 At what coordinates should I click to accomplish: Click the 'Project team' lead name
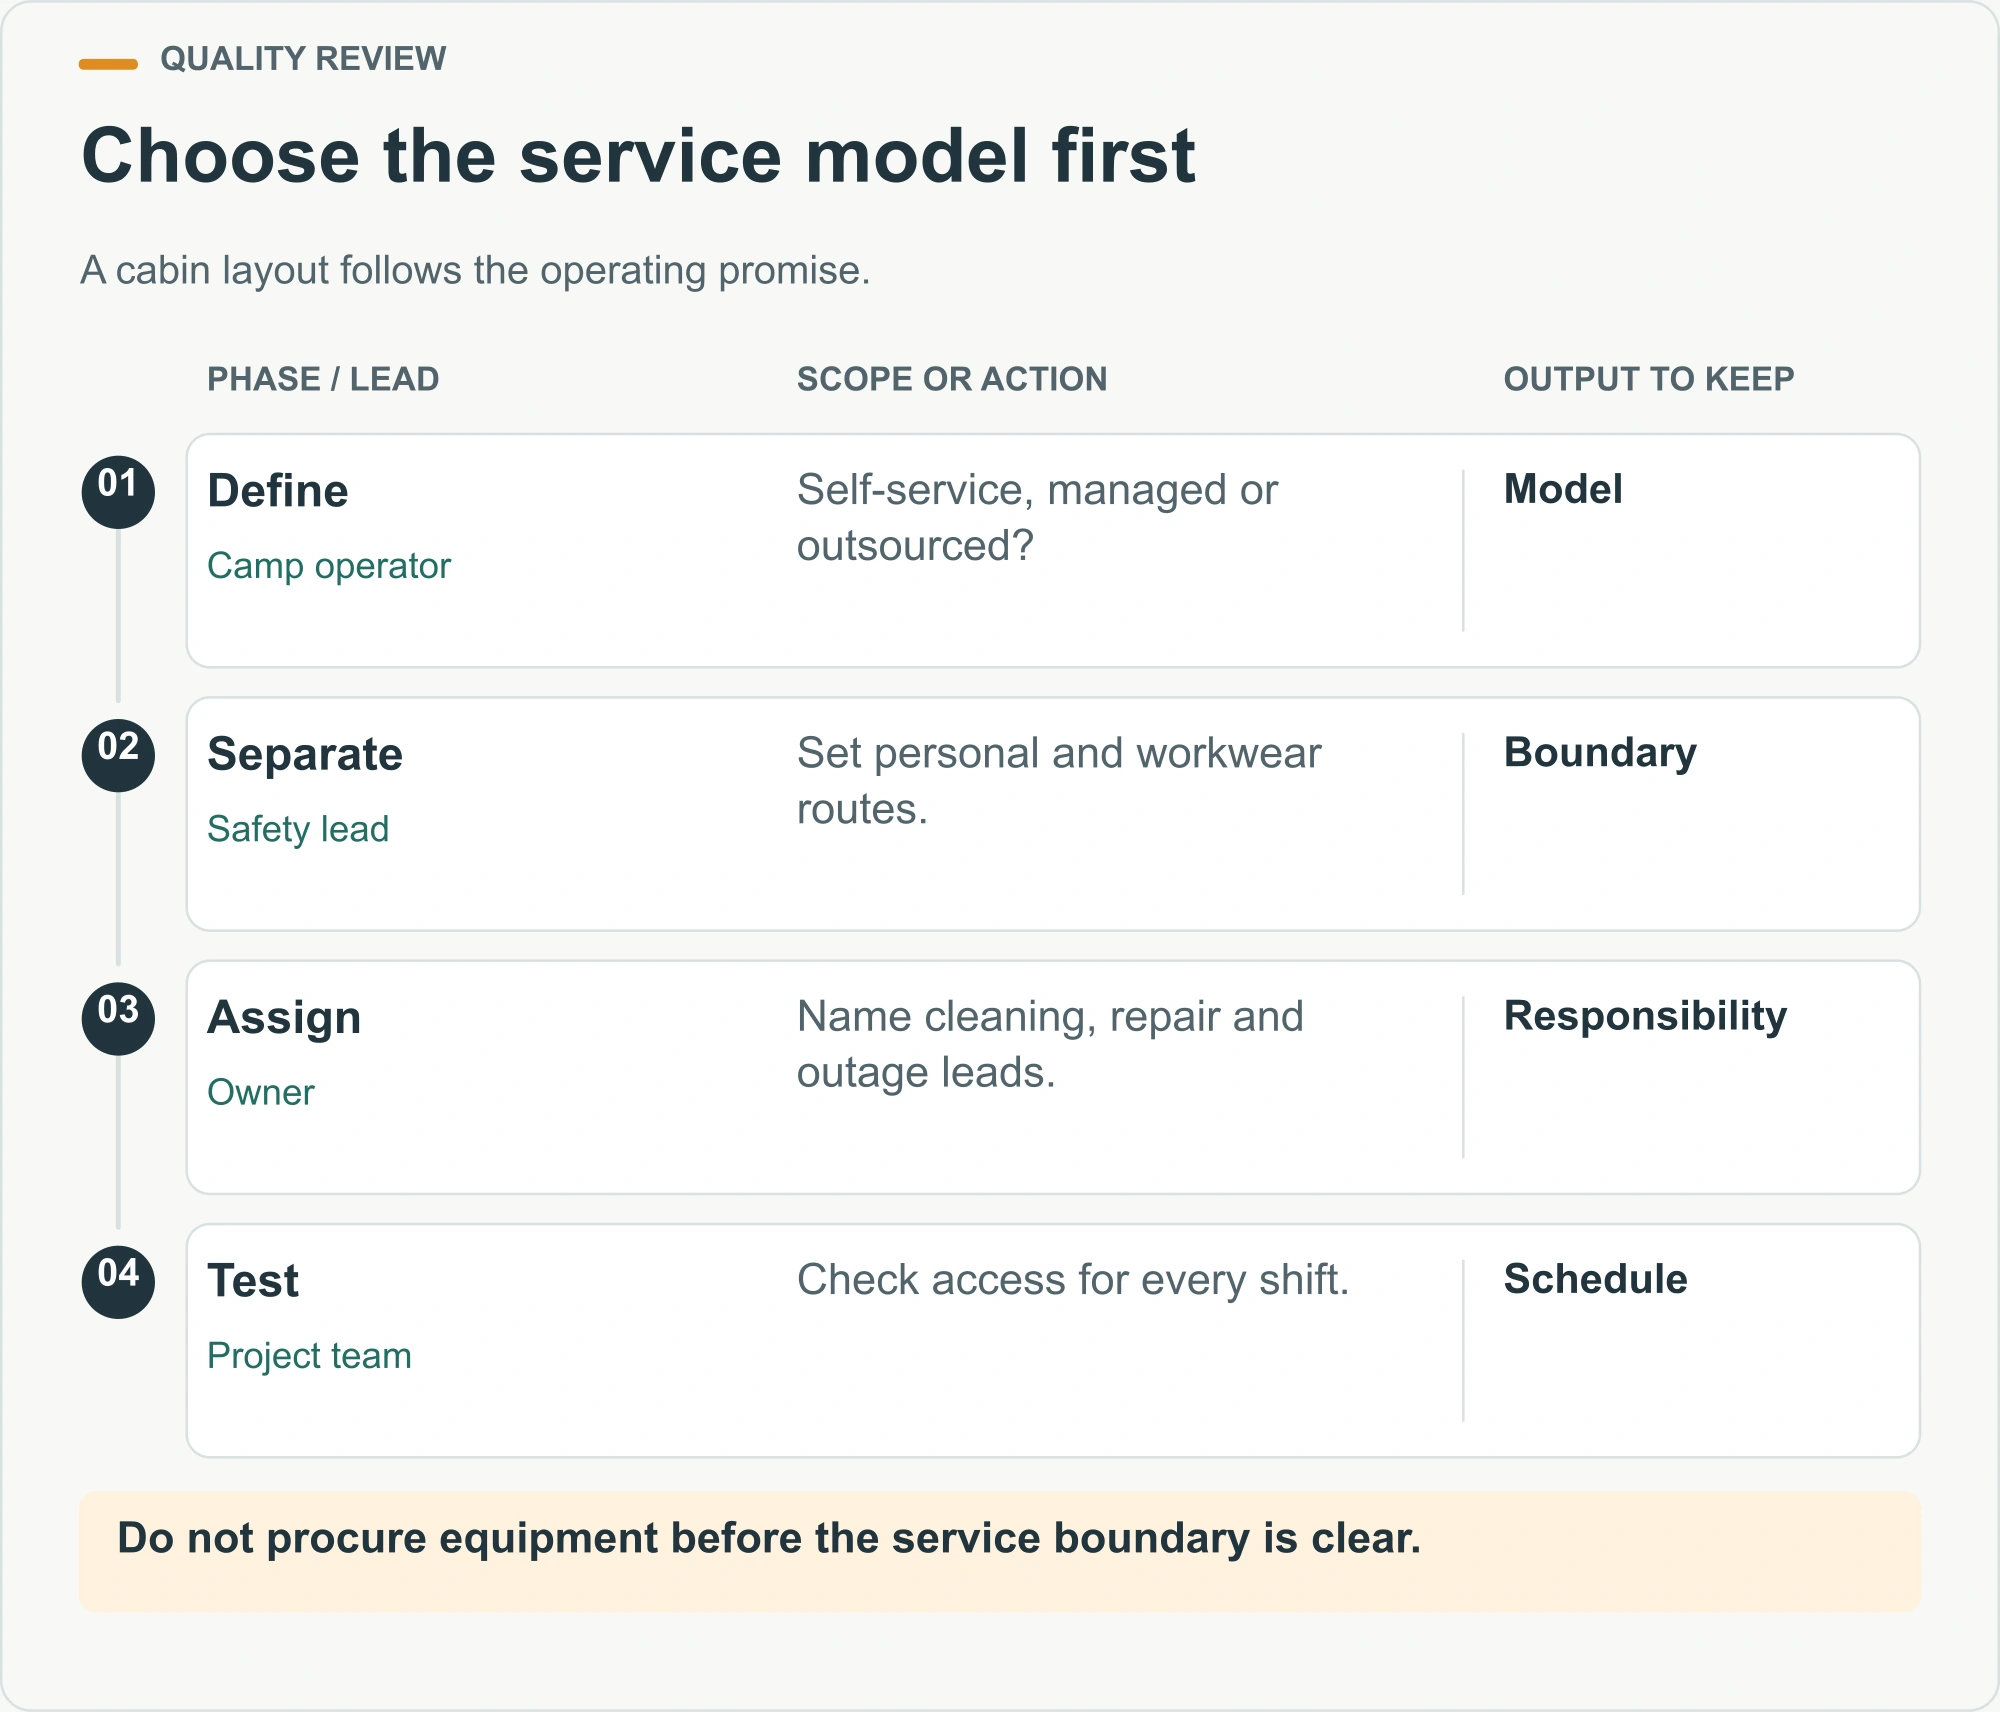pyautogui.click(x=309, y=1356)
